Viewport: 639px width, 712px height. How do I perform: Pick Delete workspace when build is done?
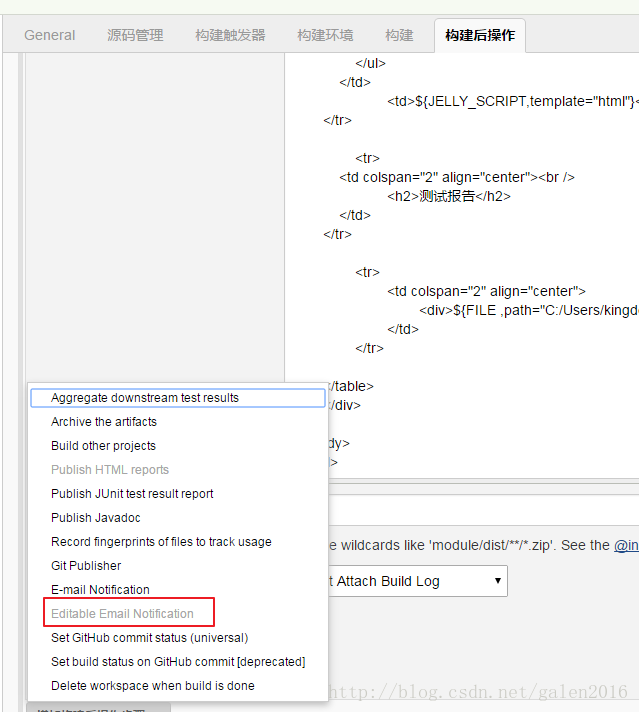pyautogui.click(x=178, y=686)
